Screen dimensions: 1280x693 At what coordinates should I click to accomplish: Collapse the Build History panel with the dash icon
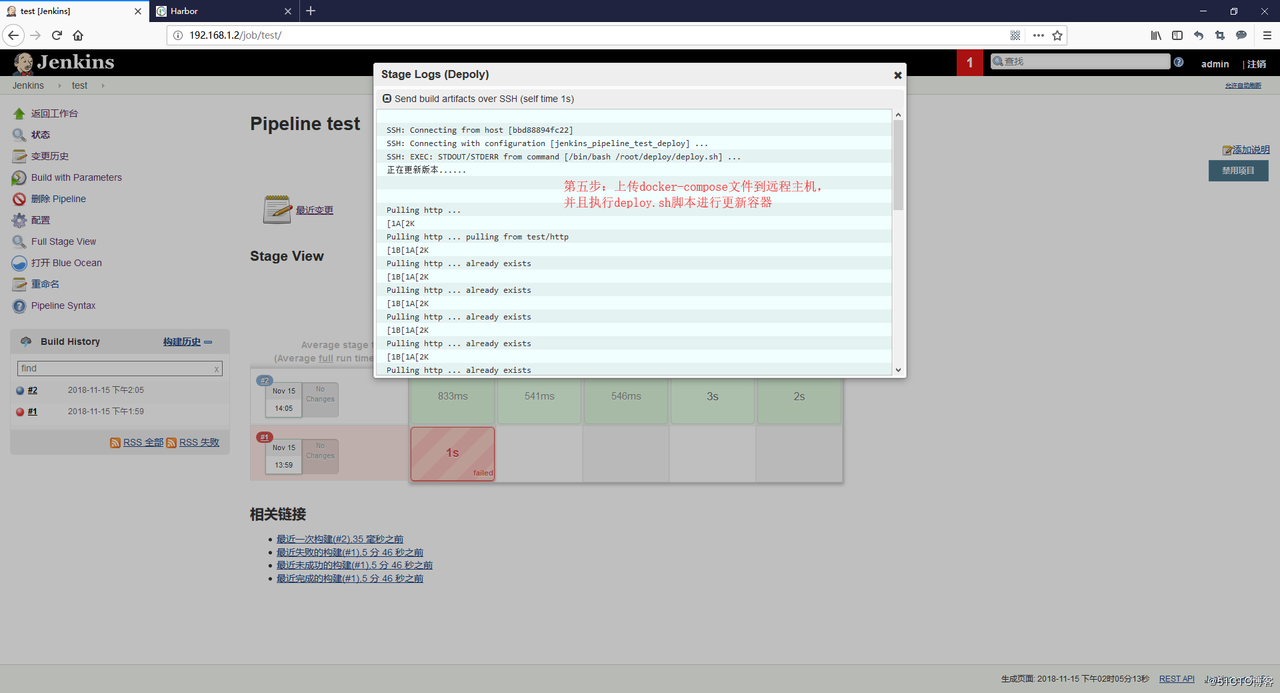click(x=208, y=342)
